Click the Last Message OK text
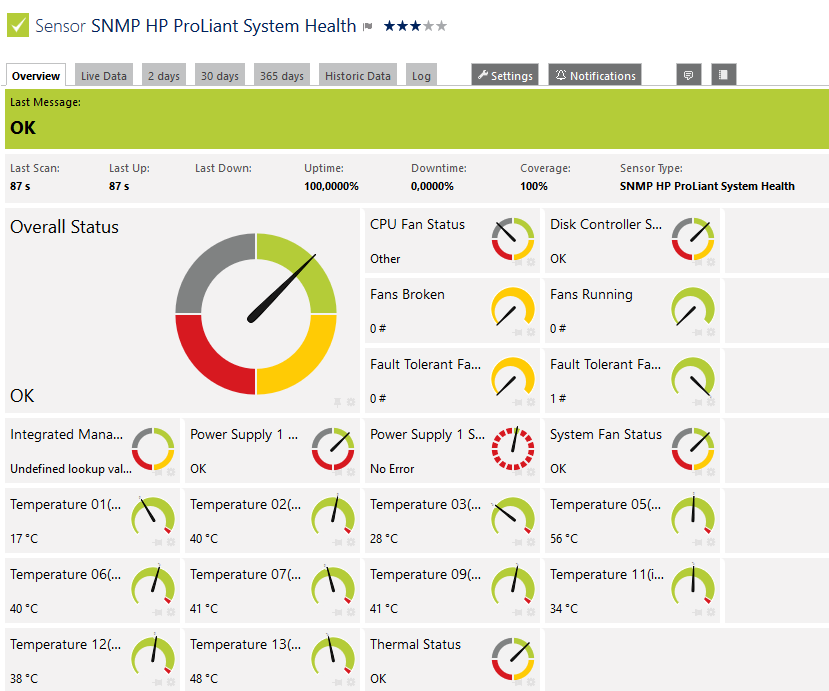829x691 pixels. click(23, 128)
